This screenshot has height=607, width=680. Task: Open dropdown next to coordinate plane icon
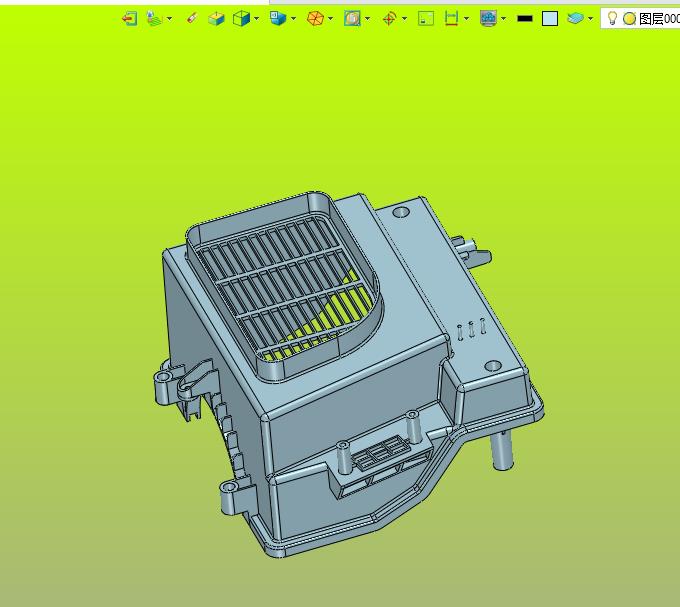169,19
